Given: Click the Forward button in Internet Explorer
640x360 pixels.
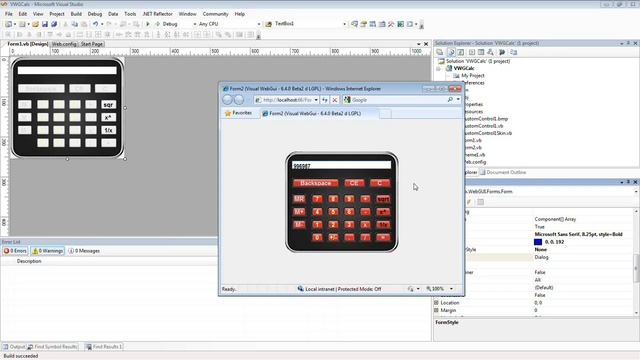Looking at the screenshot, I should 239,100.
